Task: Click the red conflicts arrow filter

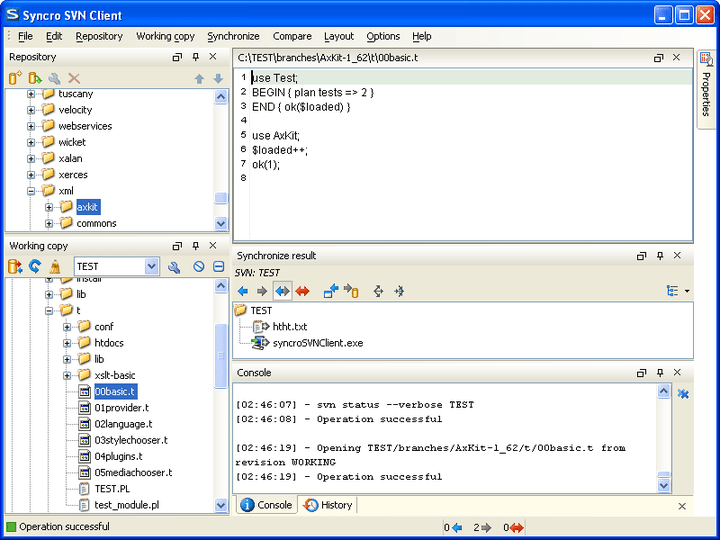Action: [x=301, y=291]
